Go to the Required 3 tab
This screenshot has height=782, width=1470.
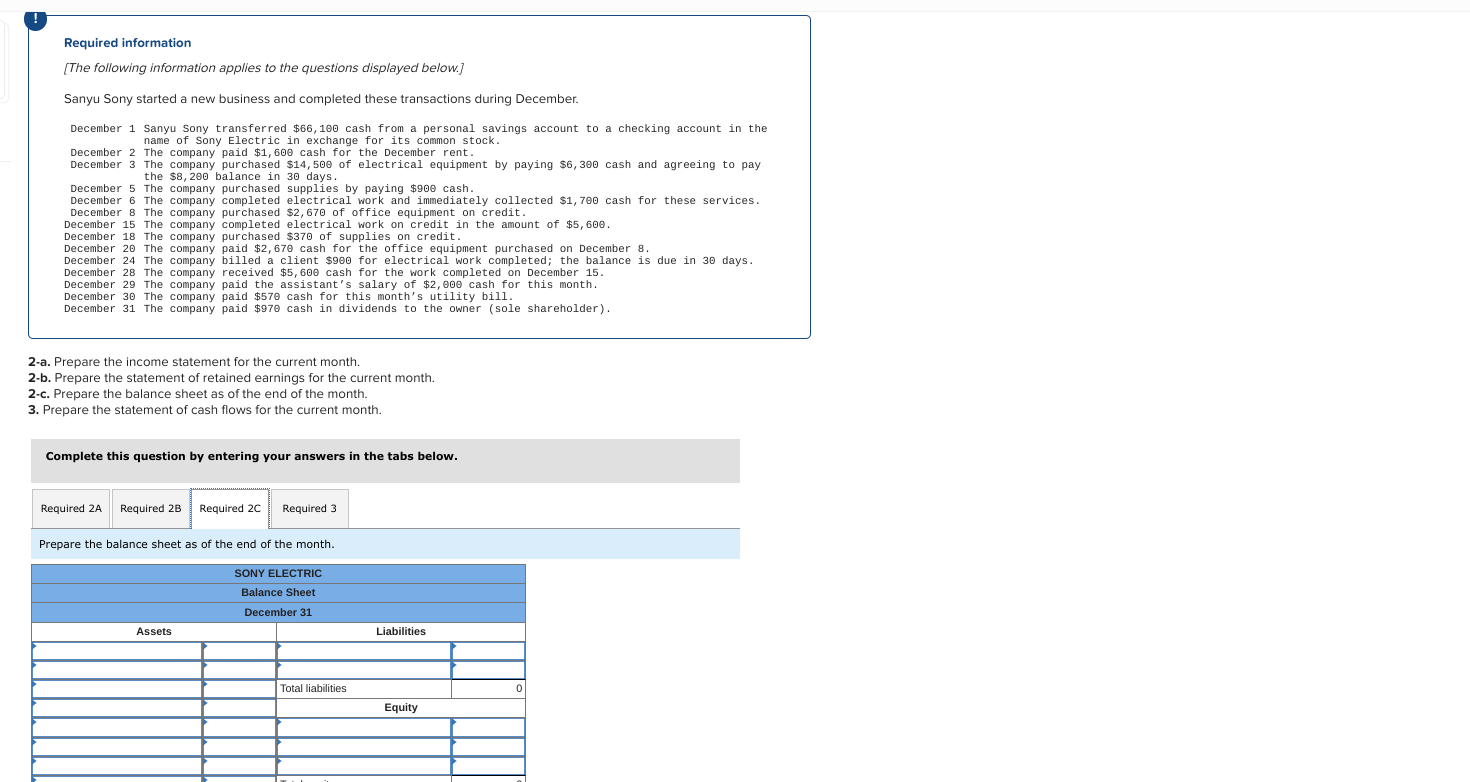310,509
